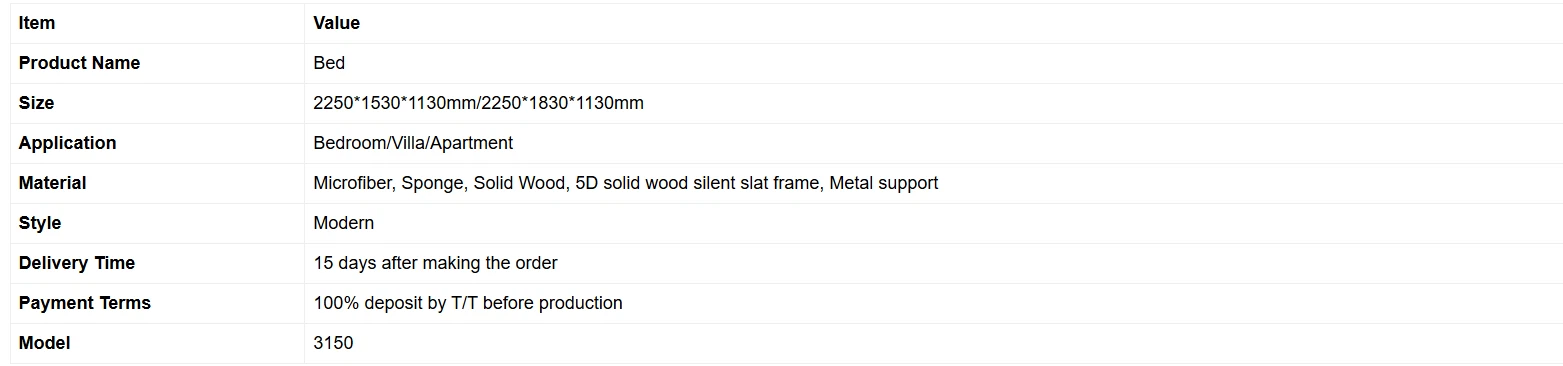1563x366 pixels.
Task: Select the Delivery Time row label
Action: click(157, 263)
